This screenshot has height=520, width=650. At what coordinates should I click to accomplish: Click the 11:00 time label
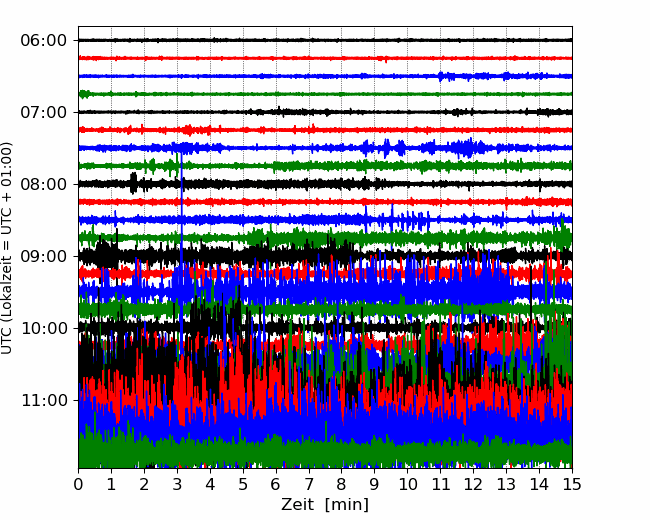point(44,401)
